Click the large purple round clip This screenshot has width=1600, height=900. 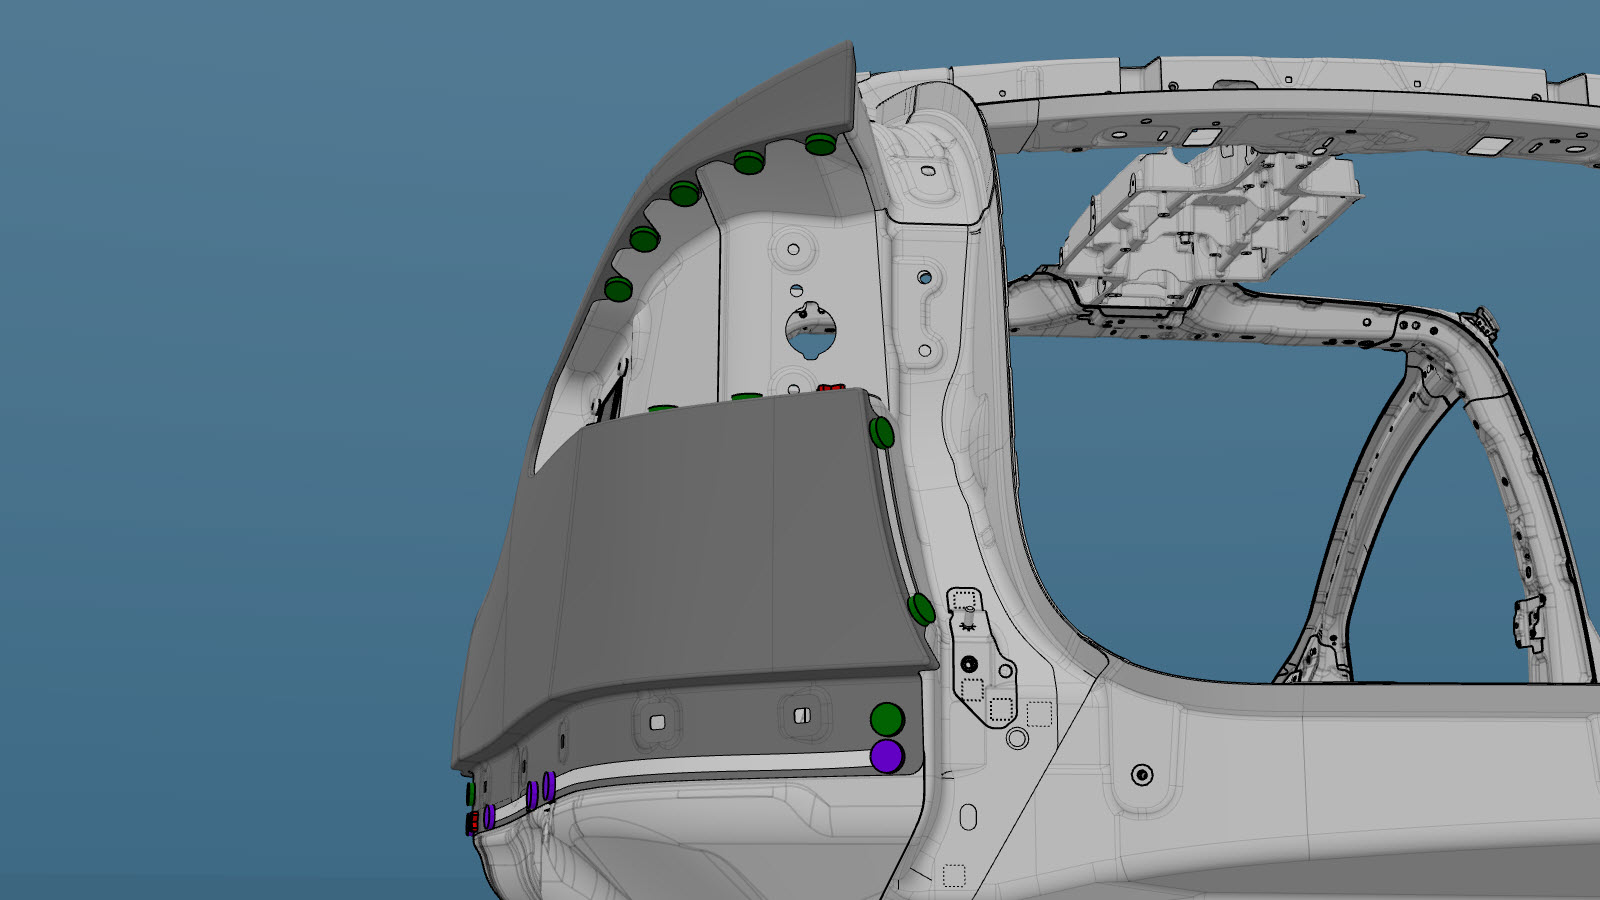pyautogui.click(x=887, y=757)
